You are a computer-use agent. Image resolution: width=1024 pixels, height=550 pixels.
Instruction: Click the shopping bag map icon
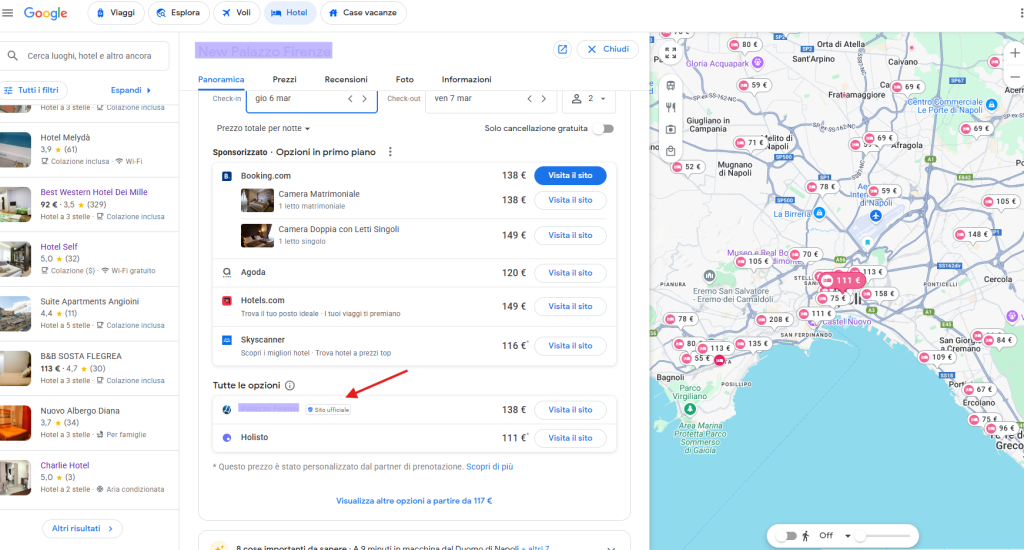pos(671,151)
